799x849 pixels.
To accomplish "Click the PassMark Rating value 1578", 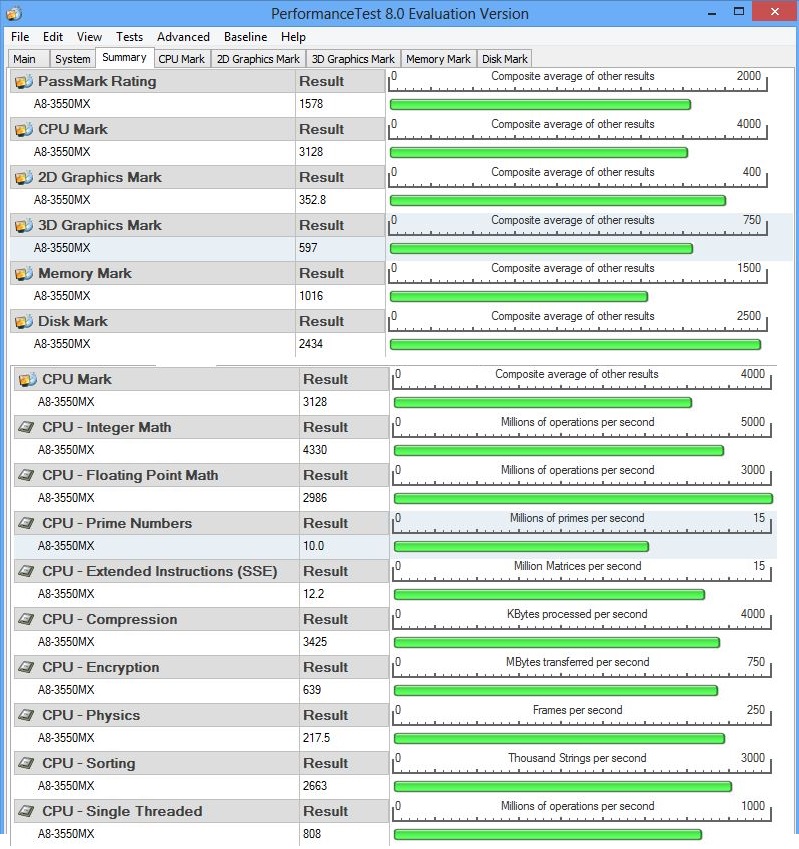I will click(311, 104).
